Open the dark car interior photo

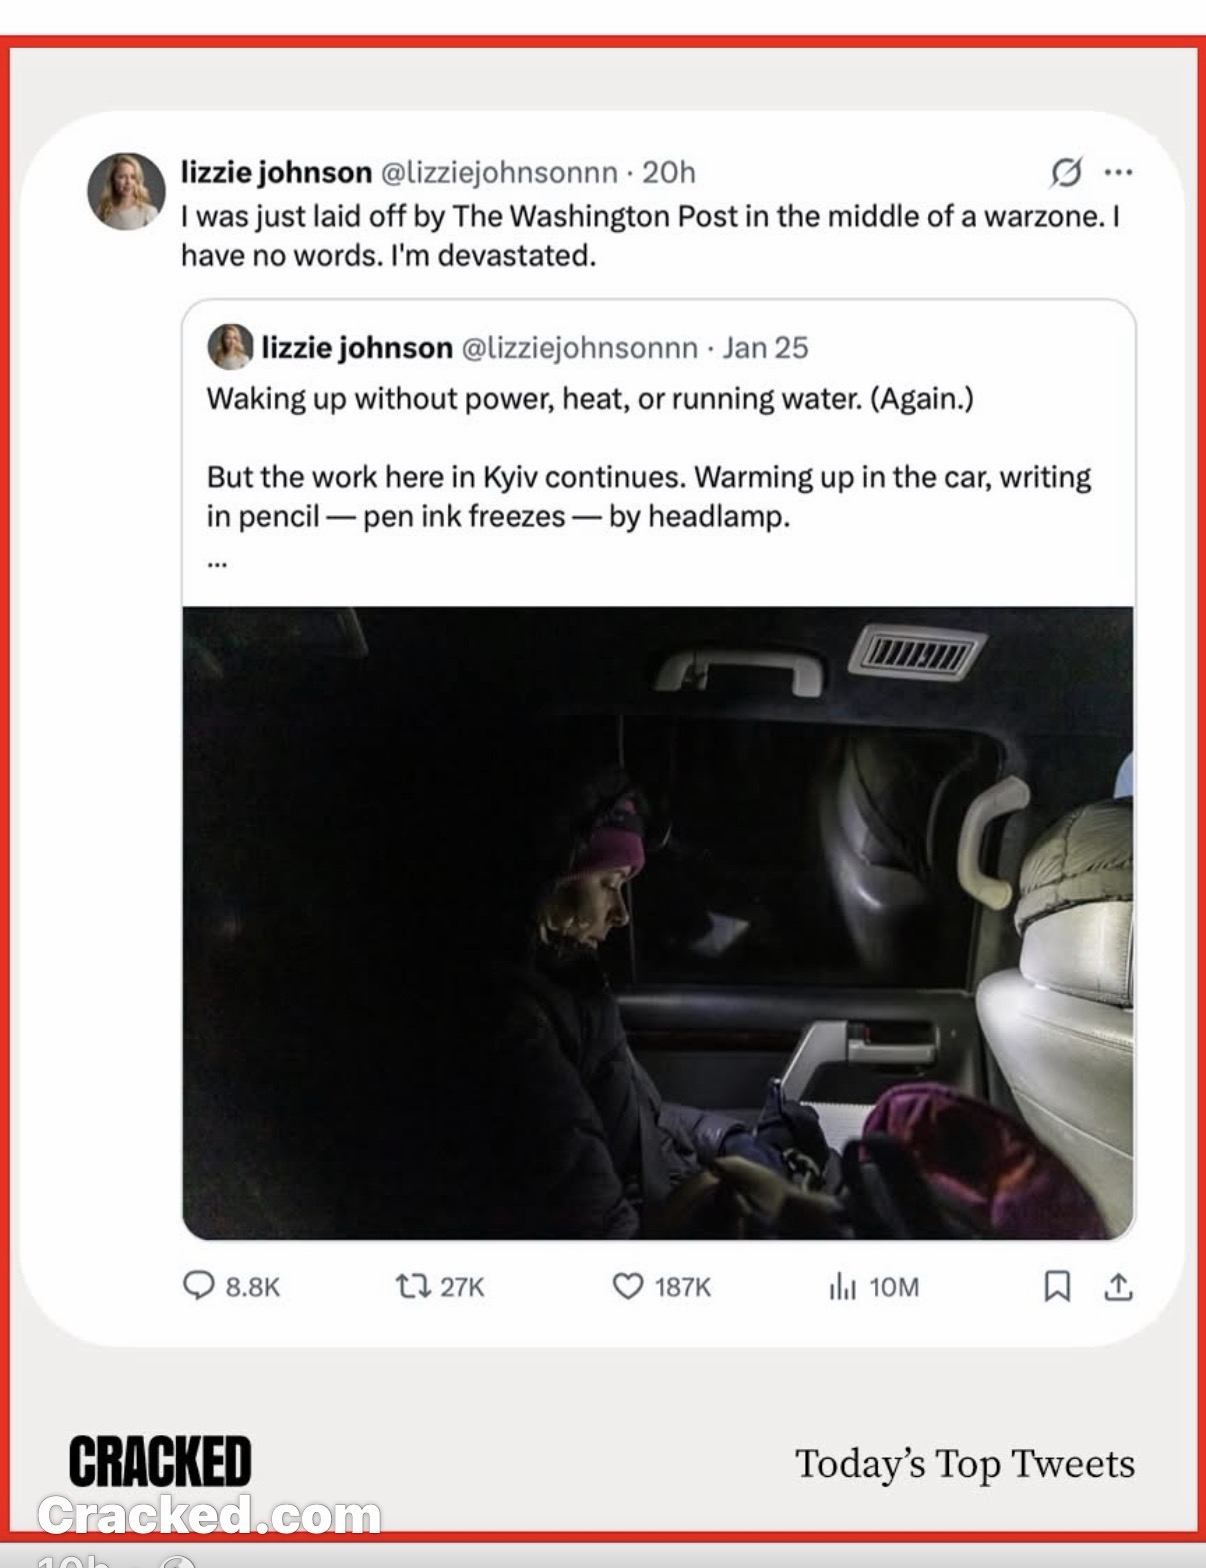click(658, 922)
